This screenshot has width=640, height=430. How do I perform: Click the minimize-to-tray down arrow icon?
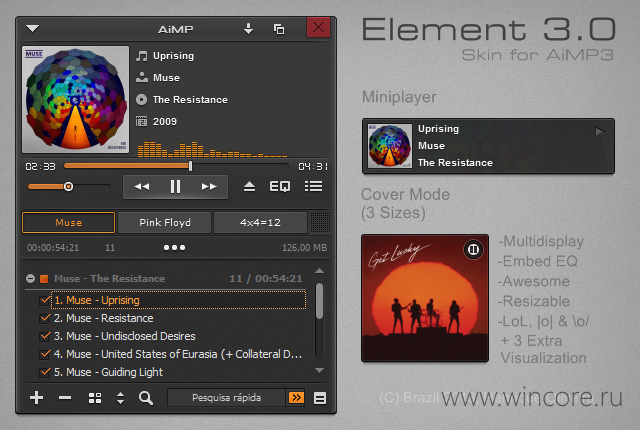tap(248, 29)
